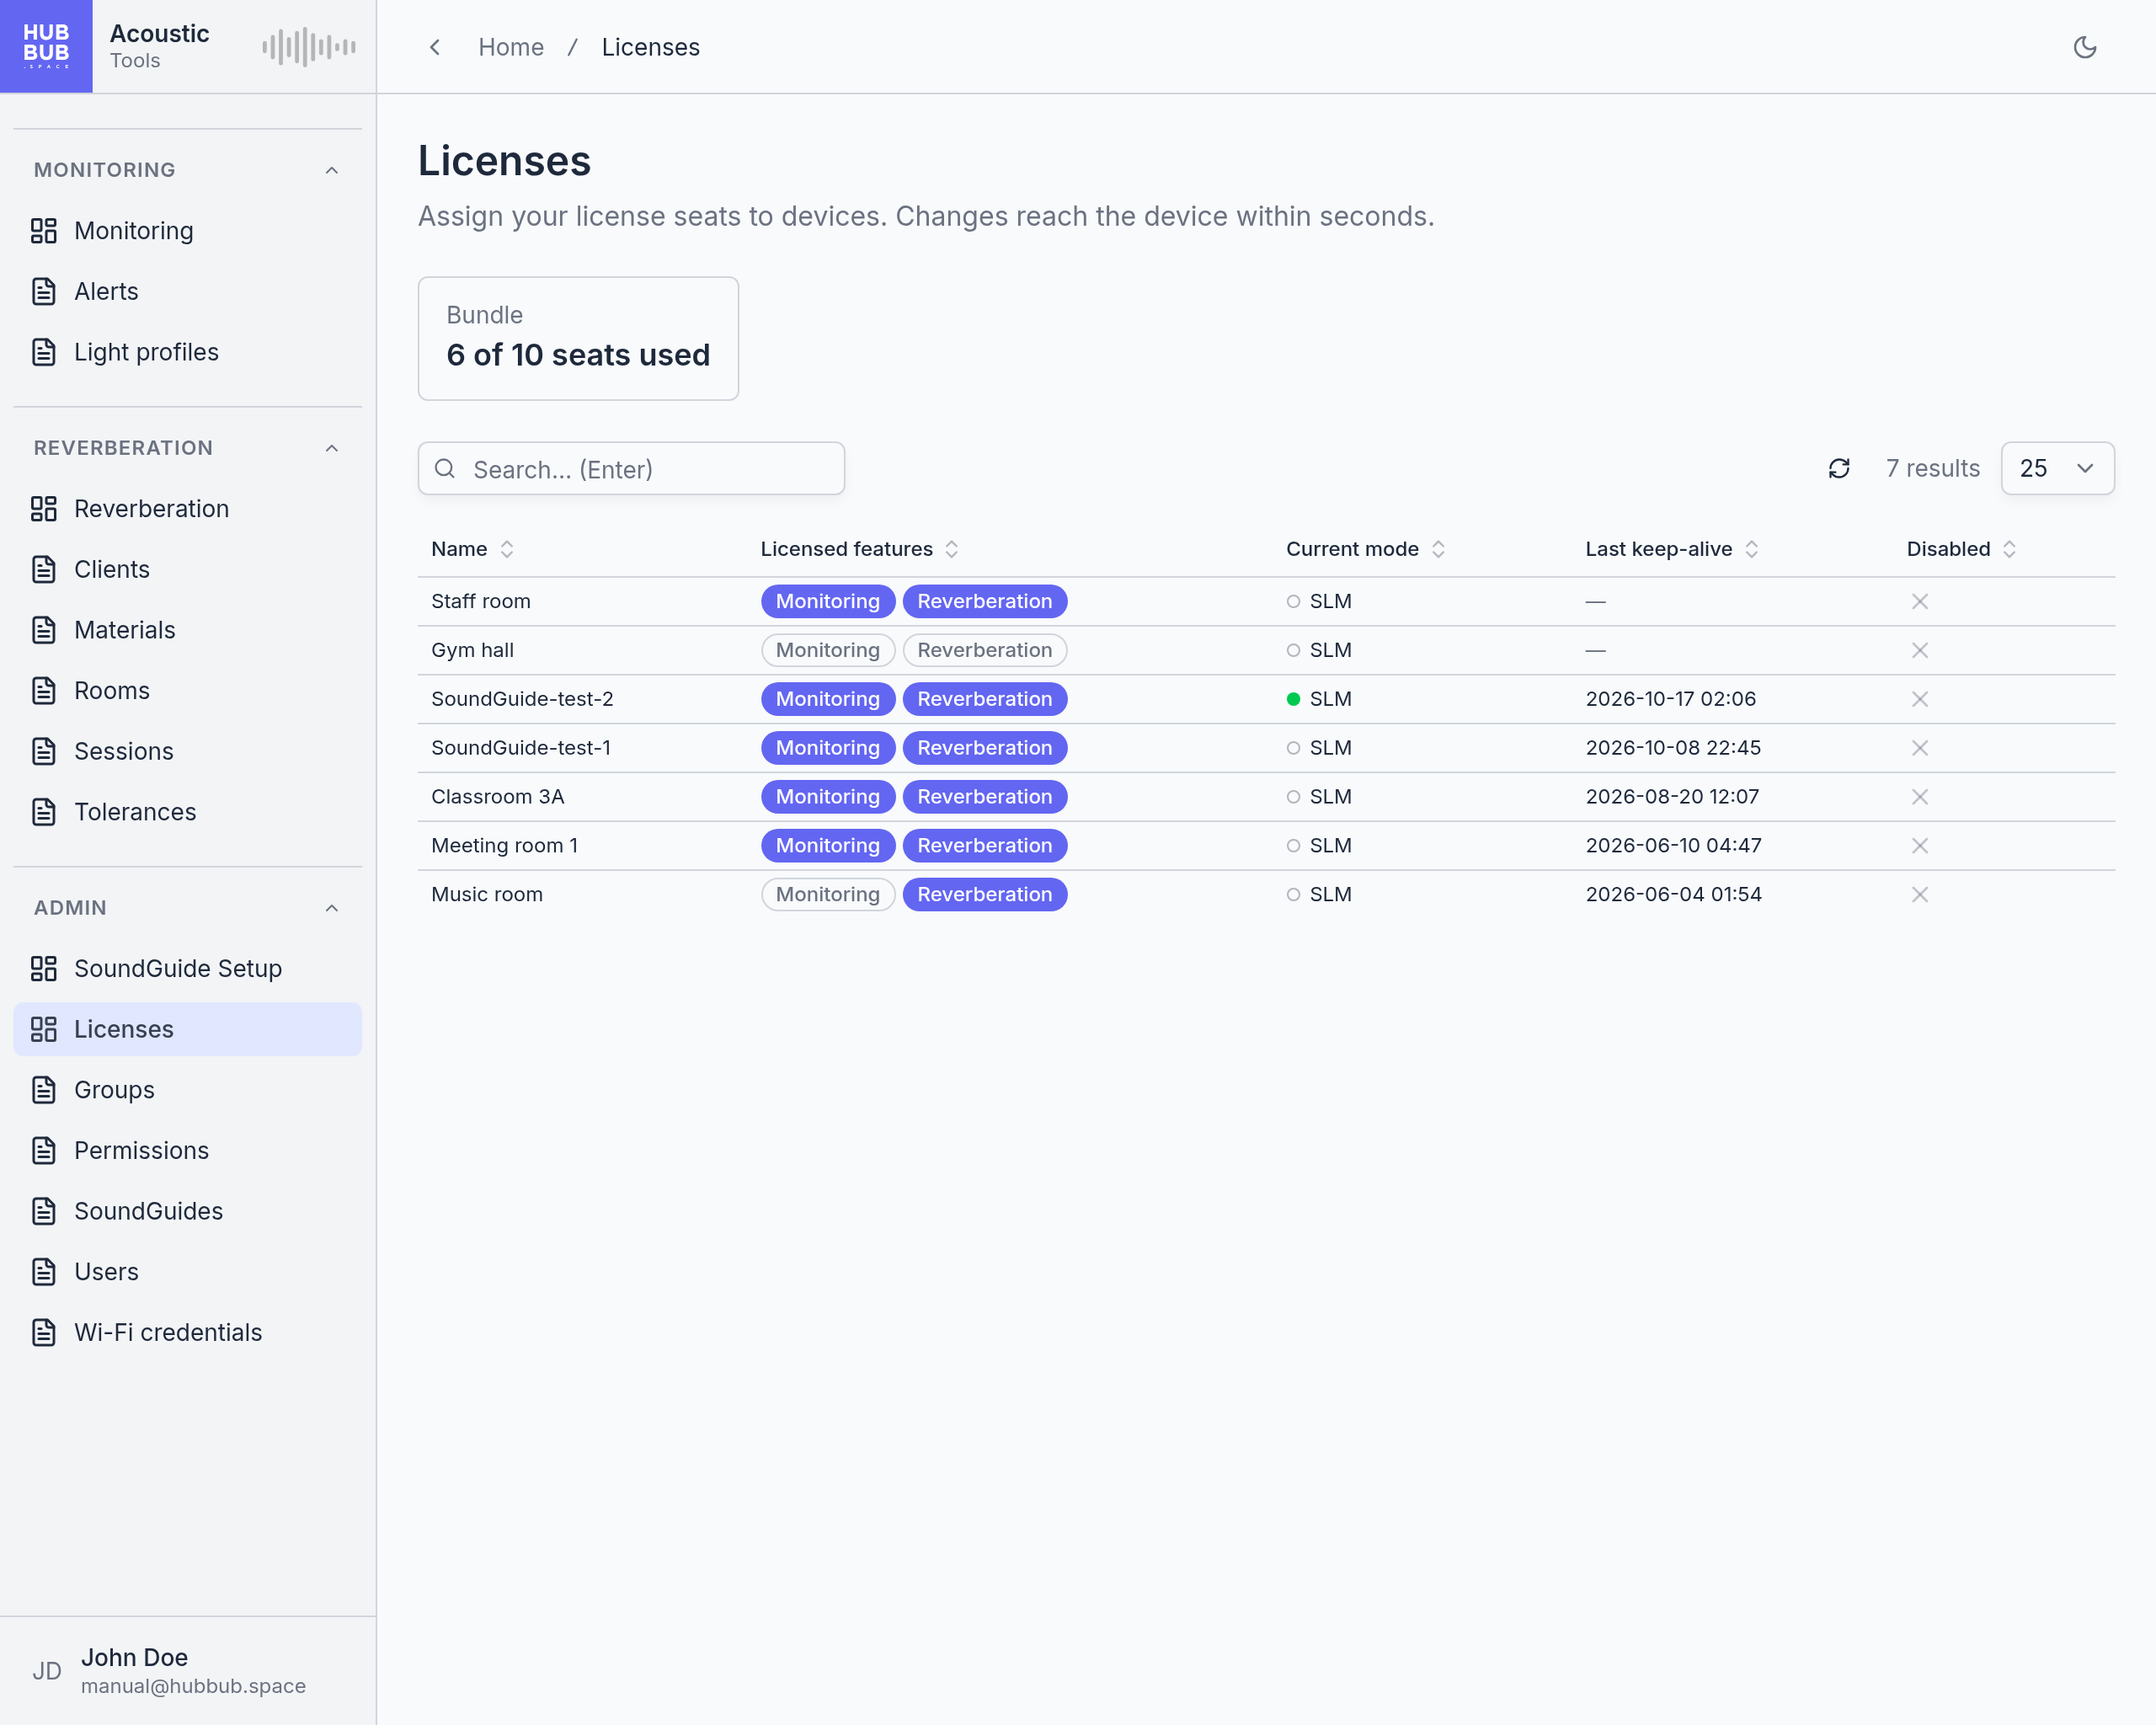This screenshot has height=1725, width=2156.
Task: Click the Reverberation dashboard icon in the sidebar
Action: [x=44, y=509]
